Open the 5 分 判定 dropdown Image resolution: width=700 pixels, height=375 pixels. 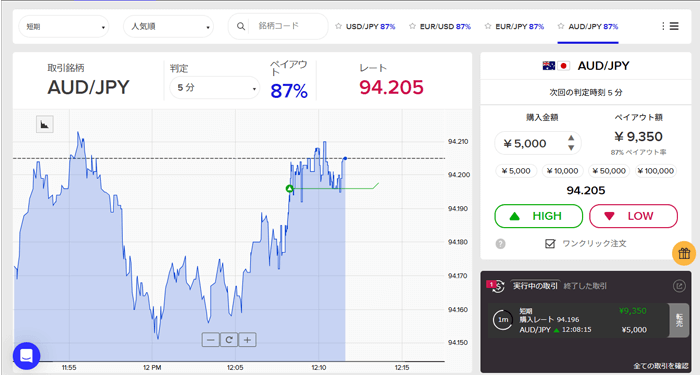pos(215,88)
